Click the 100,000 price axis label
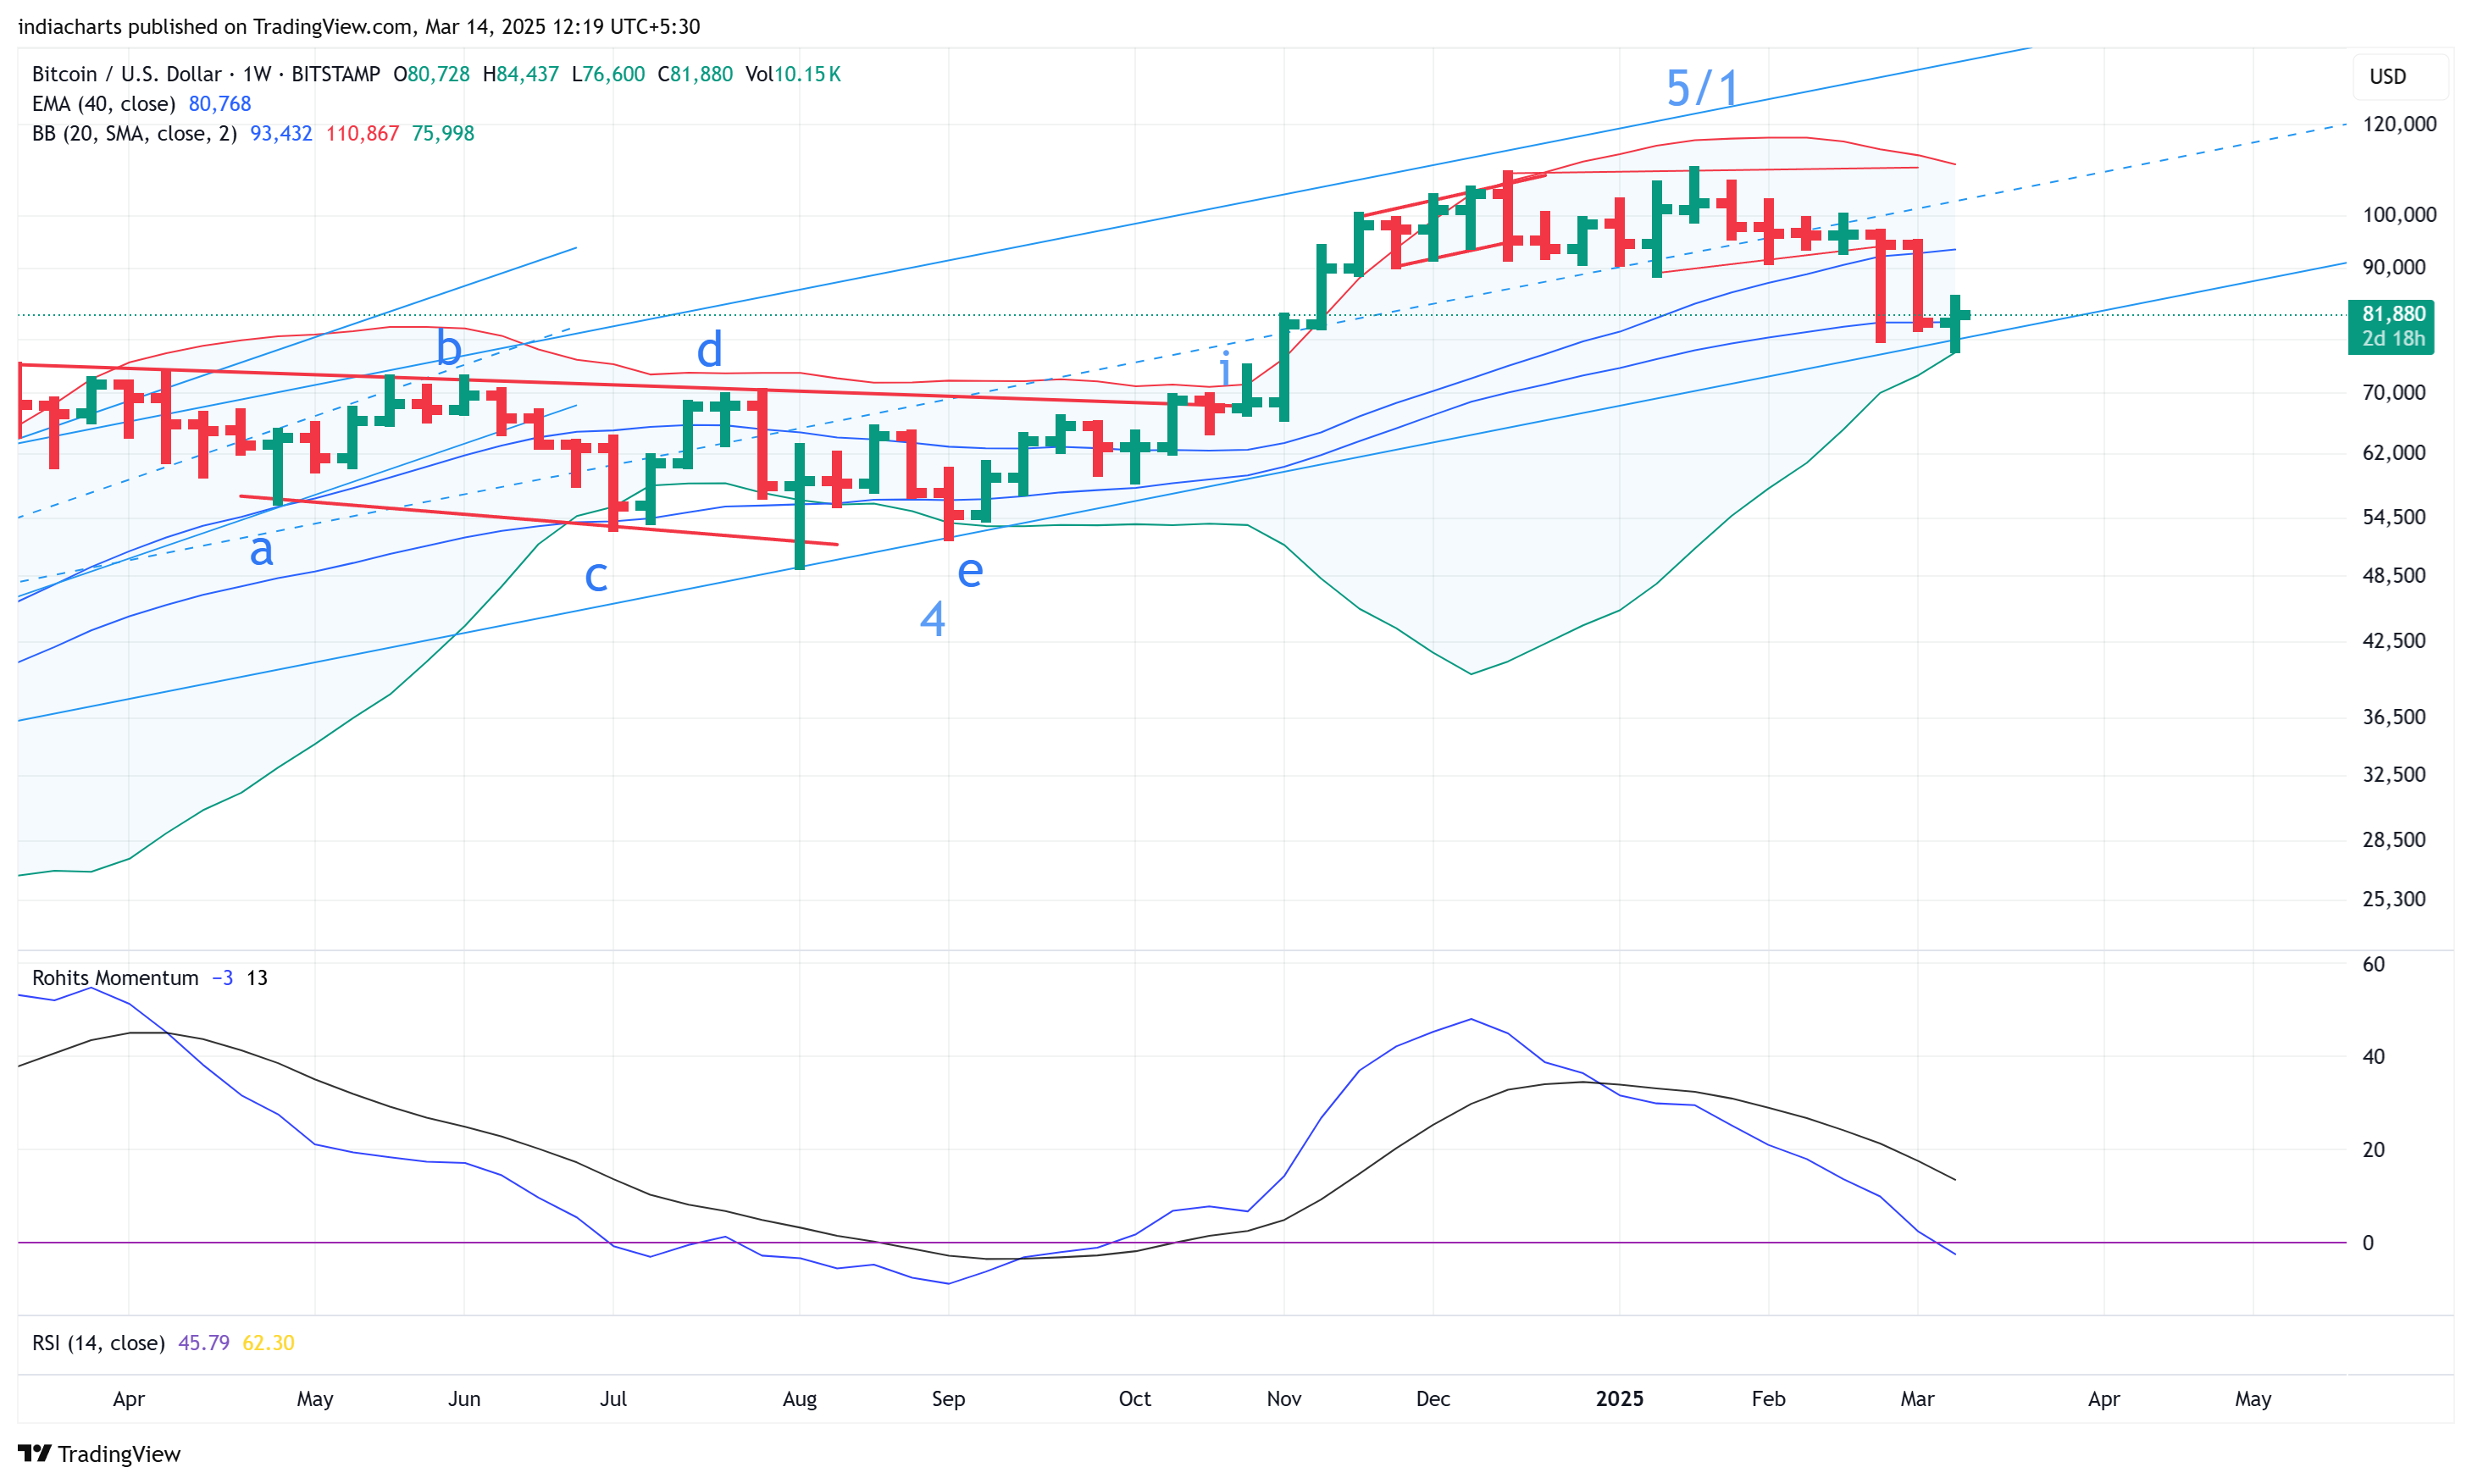 (2399, 215)
